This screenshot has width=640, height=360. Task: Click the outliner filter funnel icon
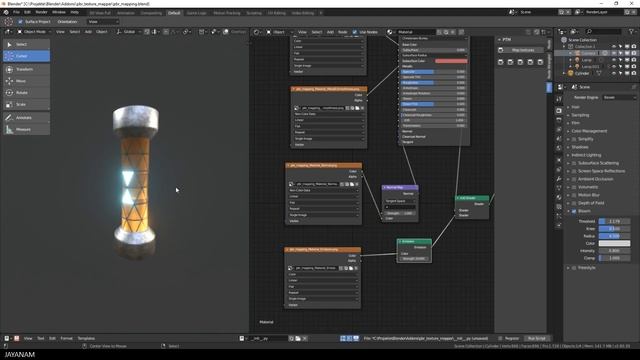[631, 31]
